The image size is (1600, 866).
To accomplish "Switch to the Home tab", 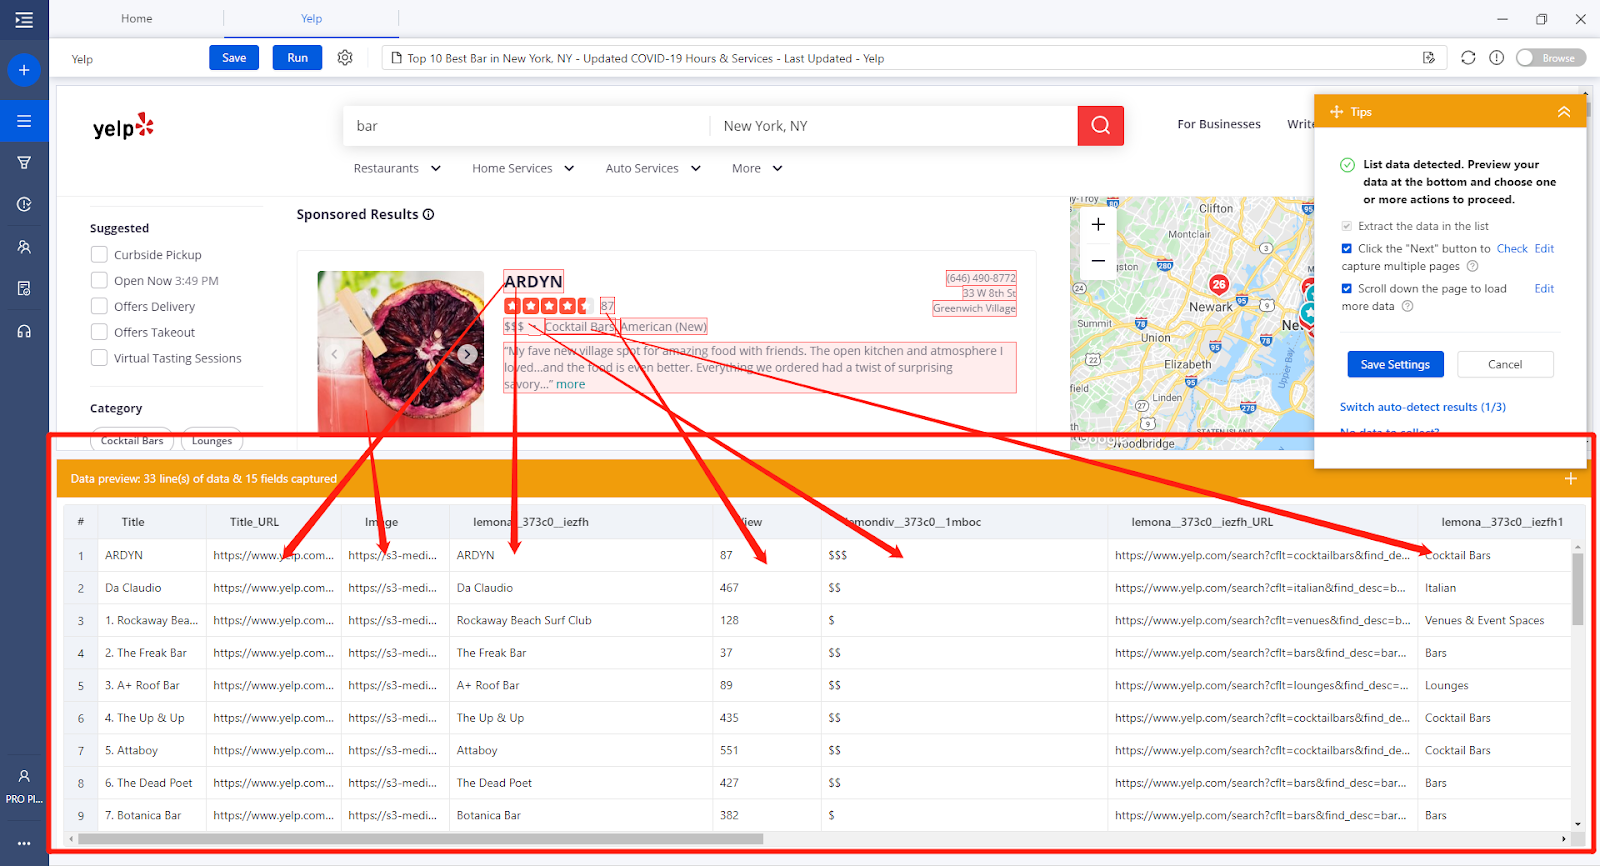I will coord(136,18).
